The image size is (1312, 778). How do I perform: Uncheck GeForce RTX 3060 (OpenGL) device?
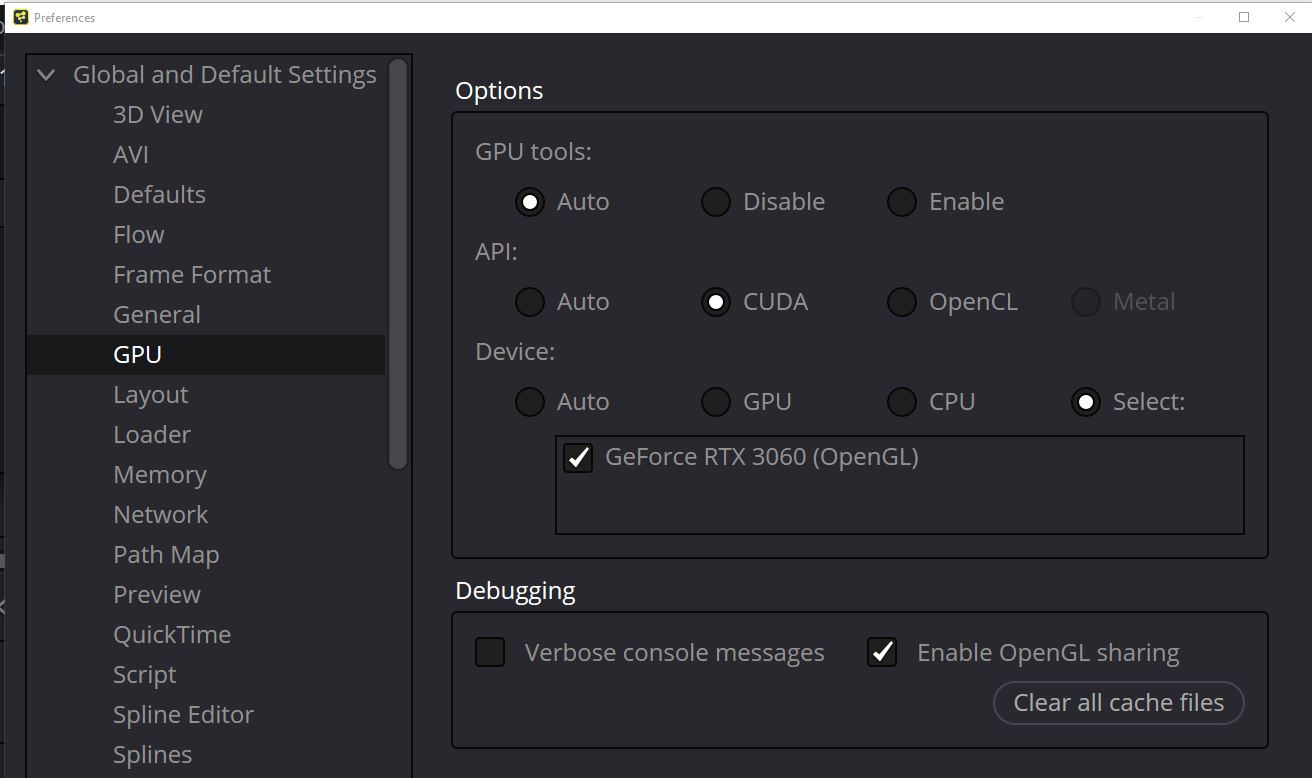[x=578, y=458]
